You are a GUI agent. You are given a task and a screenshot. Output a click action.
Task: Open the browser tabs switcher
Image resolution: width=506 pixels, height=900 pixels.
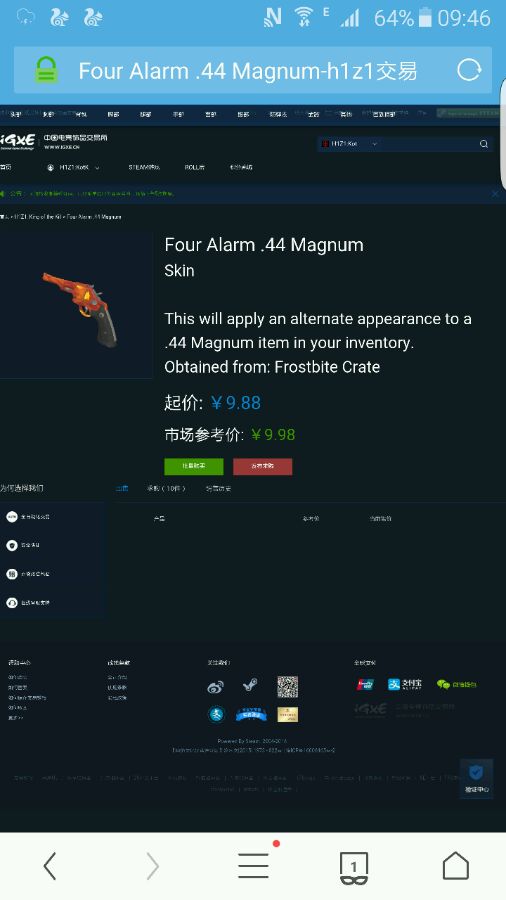tap(354, 868)
